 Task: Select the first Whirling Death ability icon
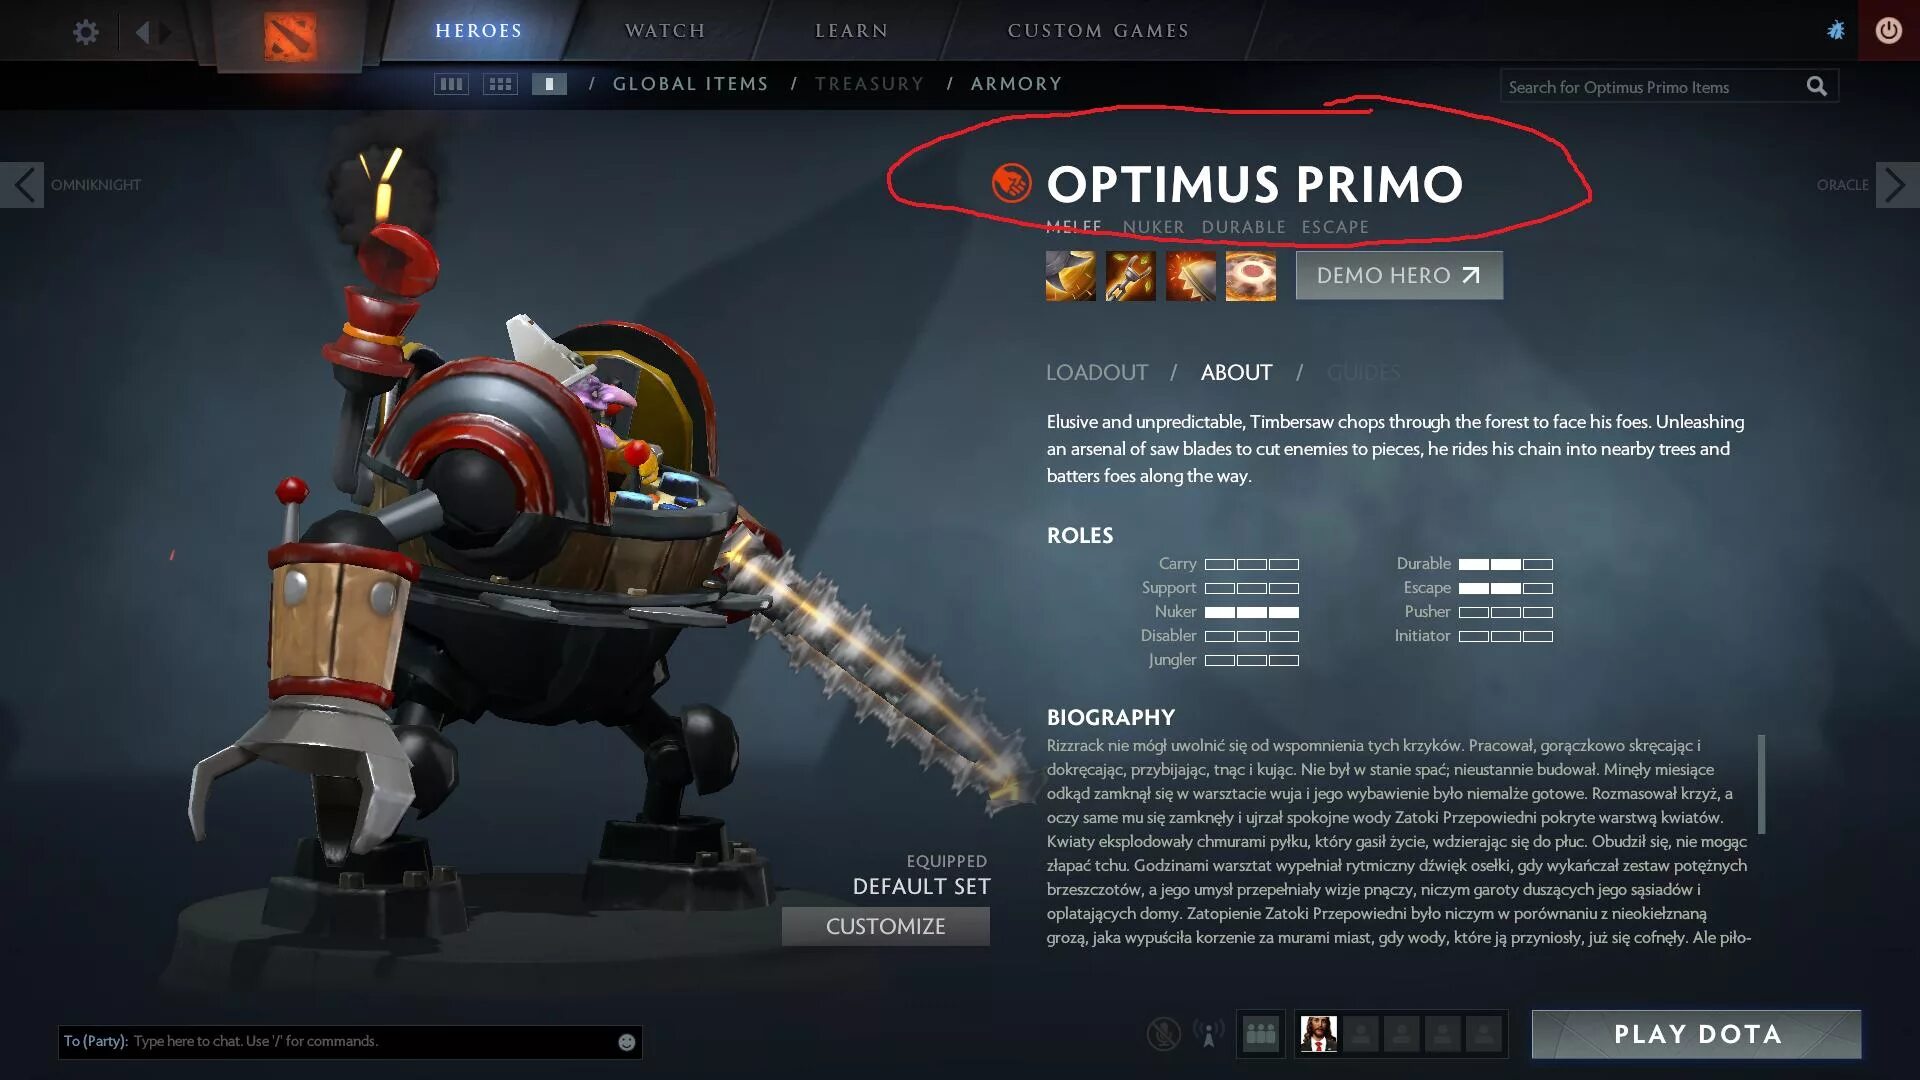[x=1070, y=275]
